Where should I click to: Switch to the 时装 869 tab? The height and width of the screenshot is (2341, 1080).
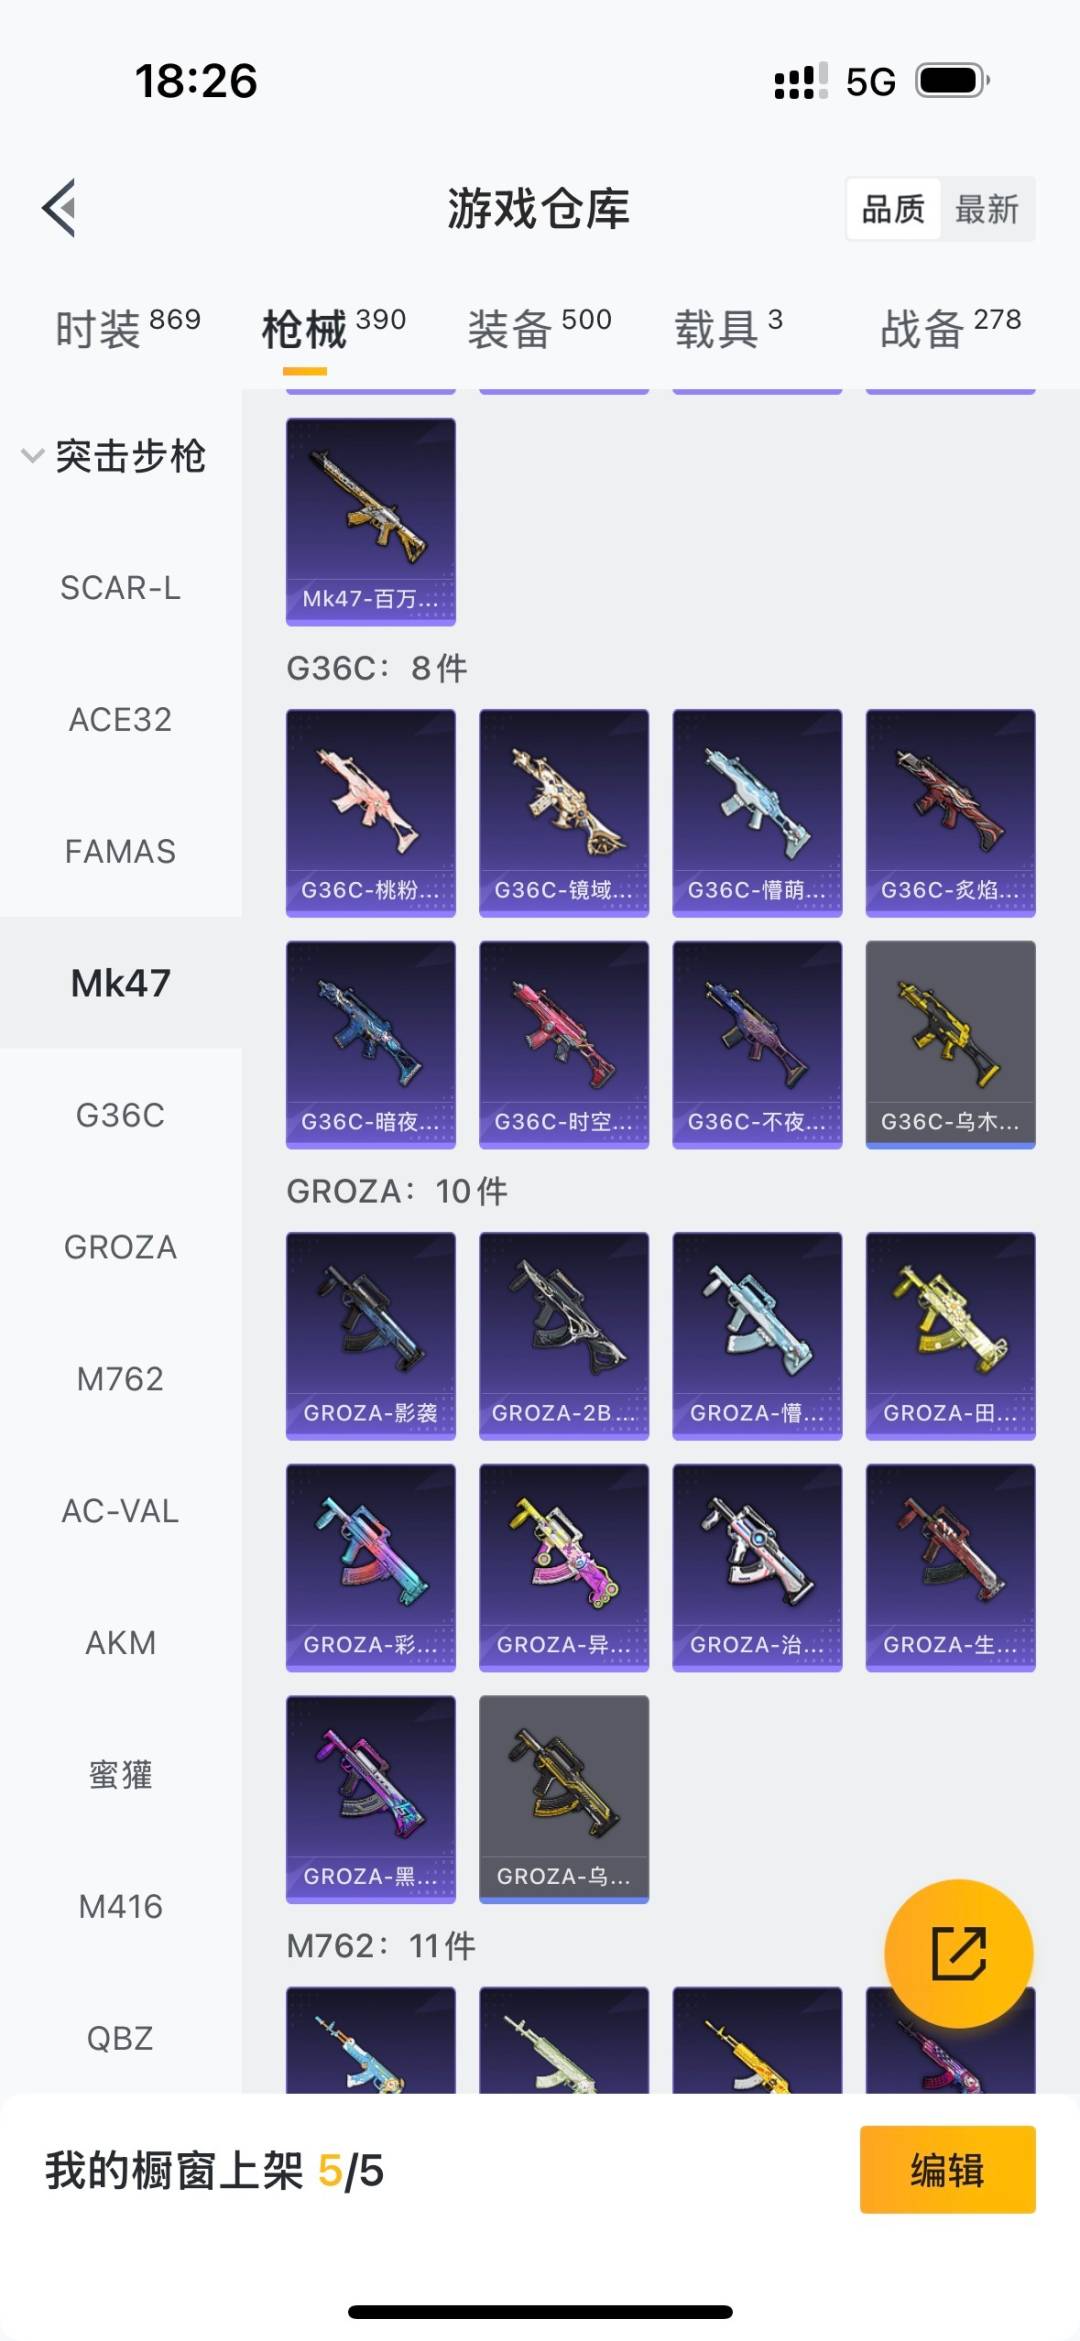point(128,327)
